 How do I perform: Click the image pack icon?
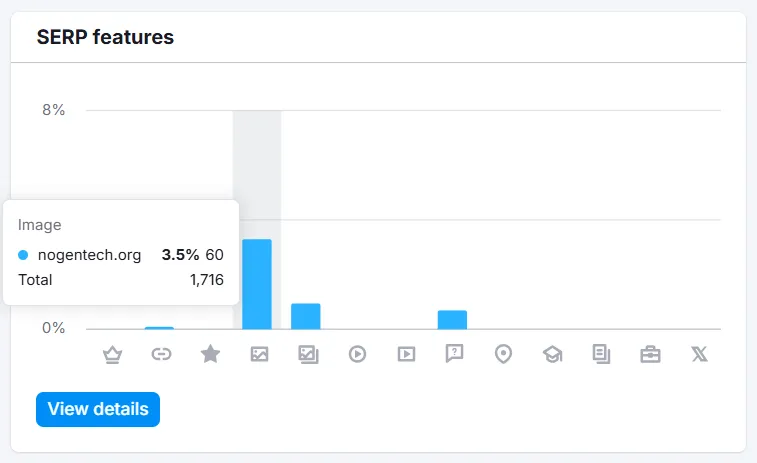(x=308, y=354)
